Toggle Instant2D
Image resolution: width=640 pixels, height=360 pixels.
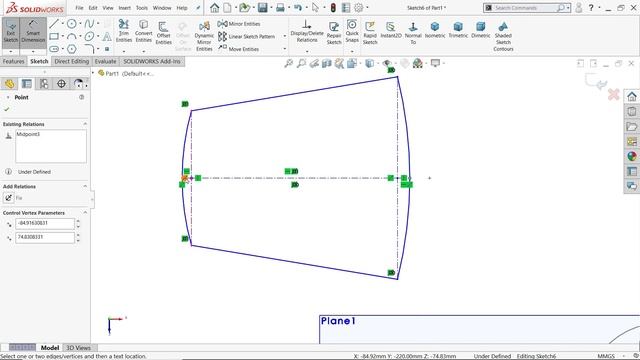pos(391,30)
